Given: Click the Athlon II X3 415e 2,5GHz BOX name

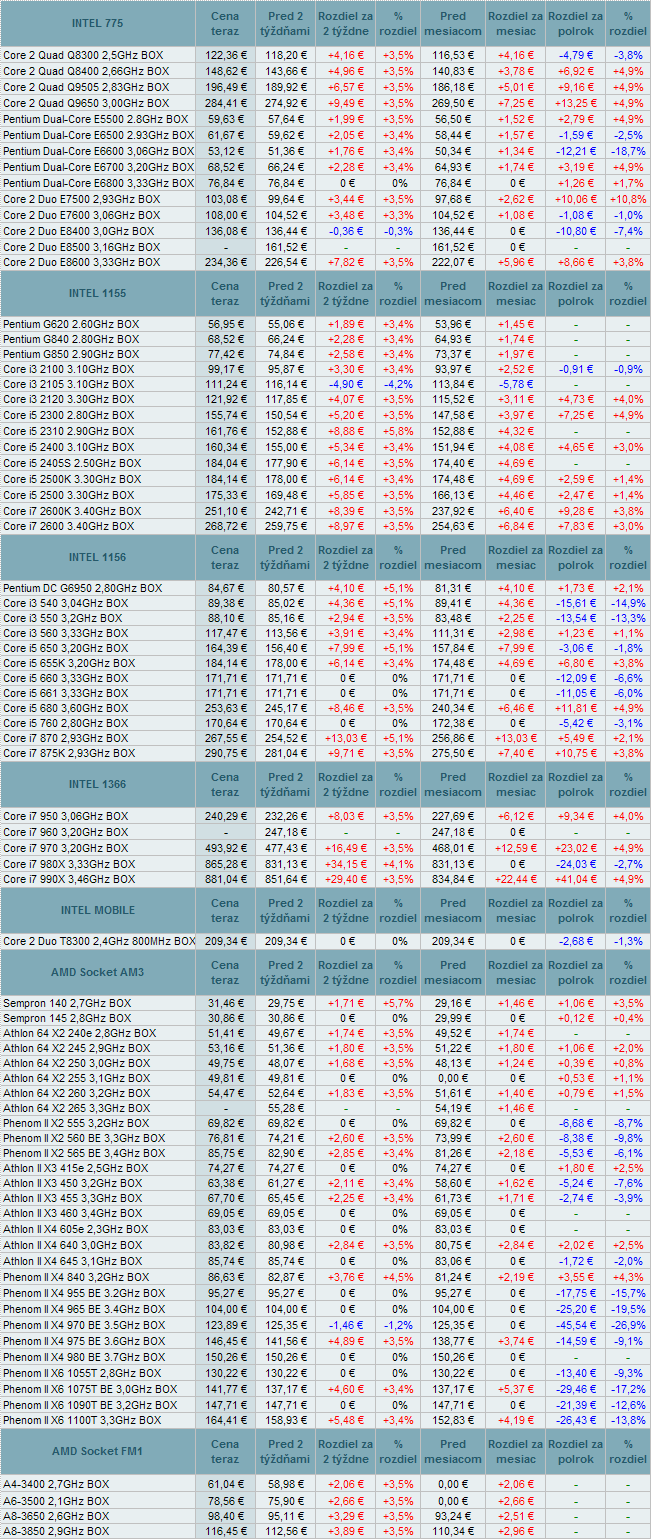Looking at the screenshot, I should click(77, 1169).
